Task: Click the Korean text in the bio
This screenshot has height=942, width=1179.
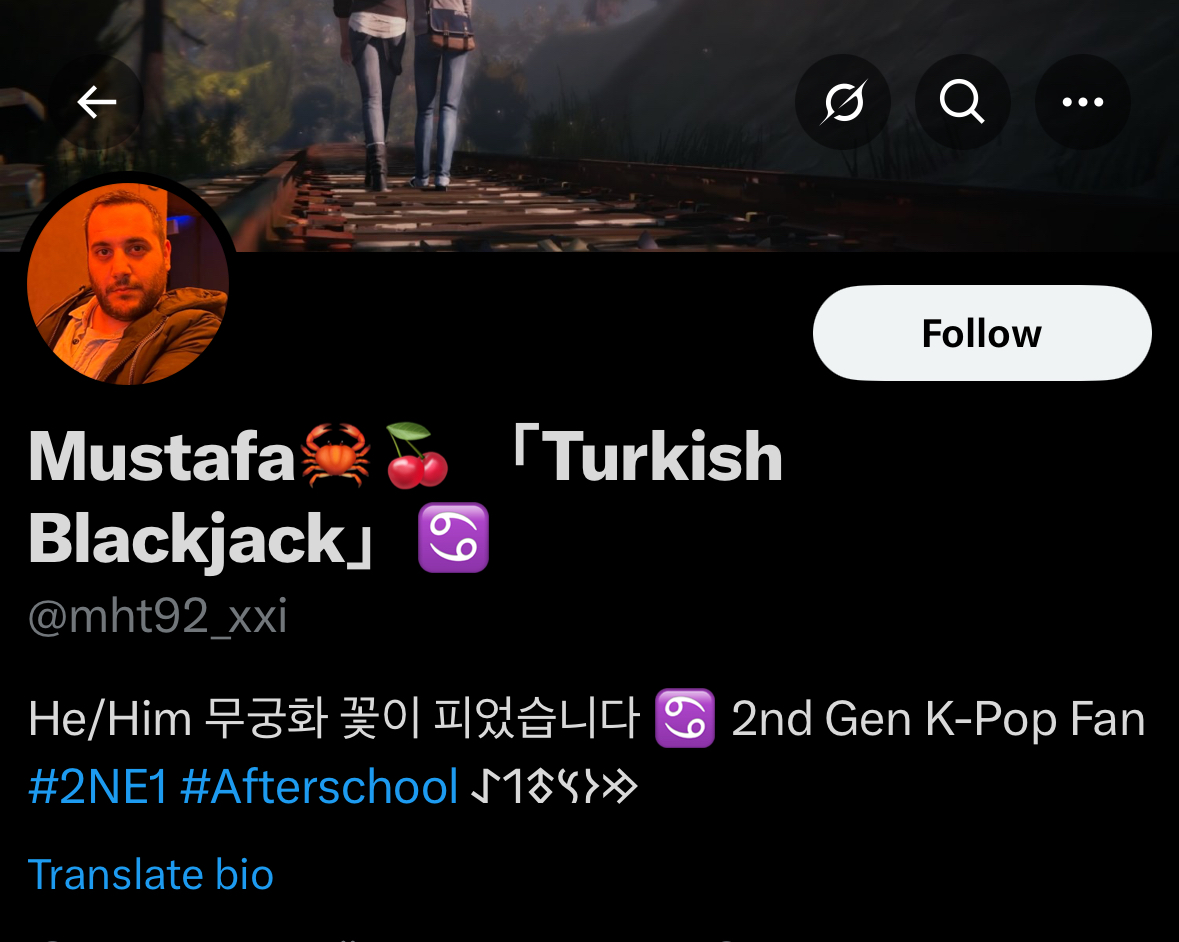Action: [x=422, y=719]
